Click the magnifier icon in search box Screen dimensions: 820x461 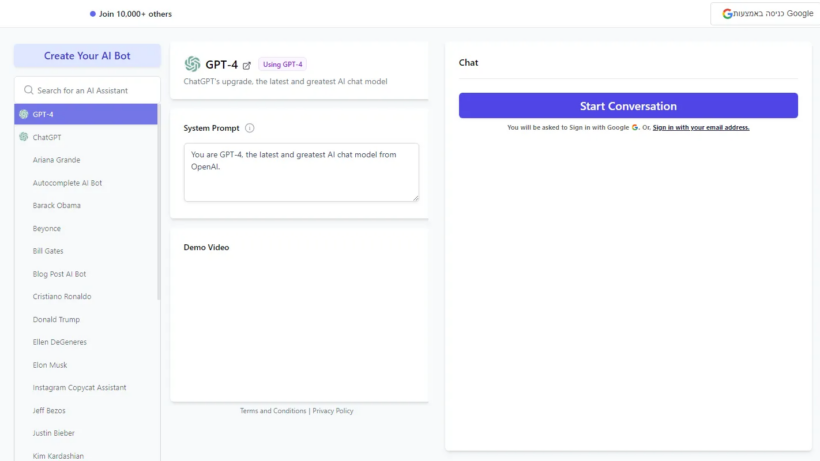point(29,90)
